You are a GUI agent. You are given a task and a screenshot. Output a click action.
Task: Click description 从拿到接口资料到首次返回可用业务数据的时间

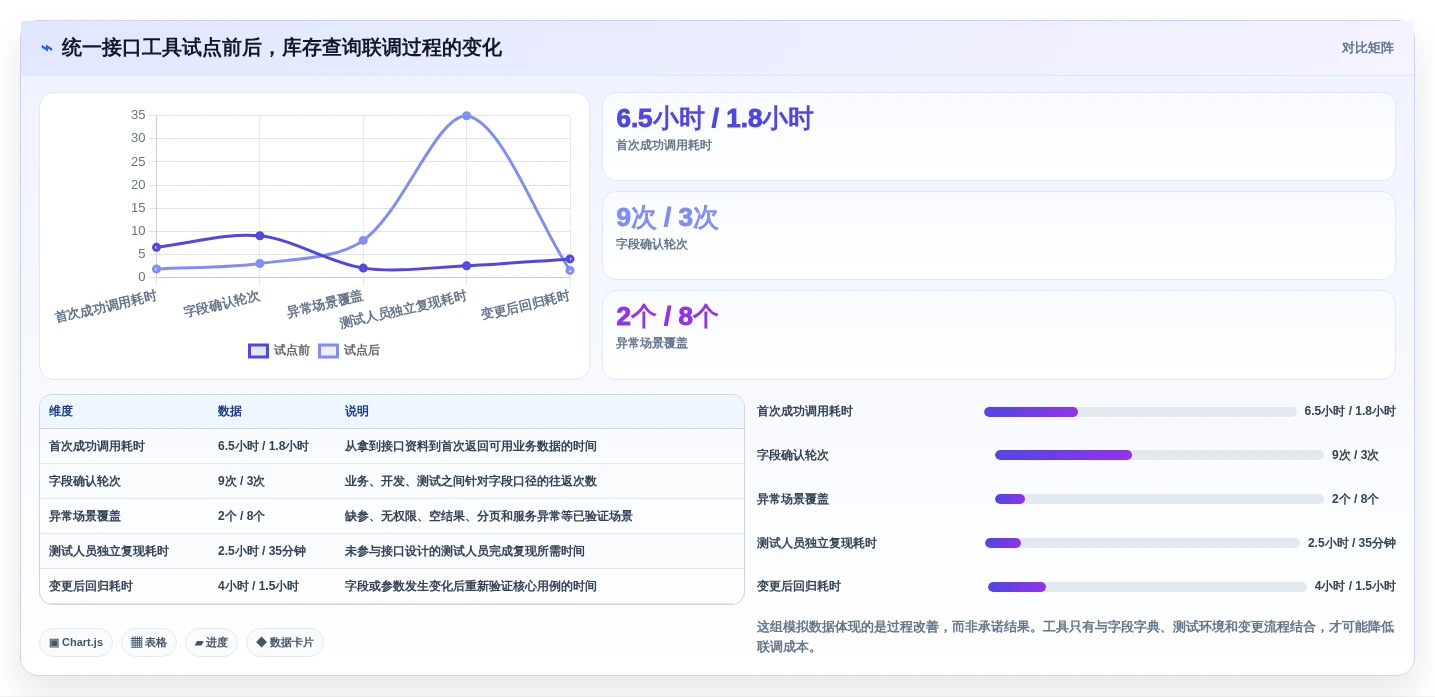pos(471,447)
